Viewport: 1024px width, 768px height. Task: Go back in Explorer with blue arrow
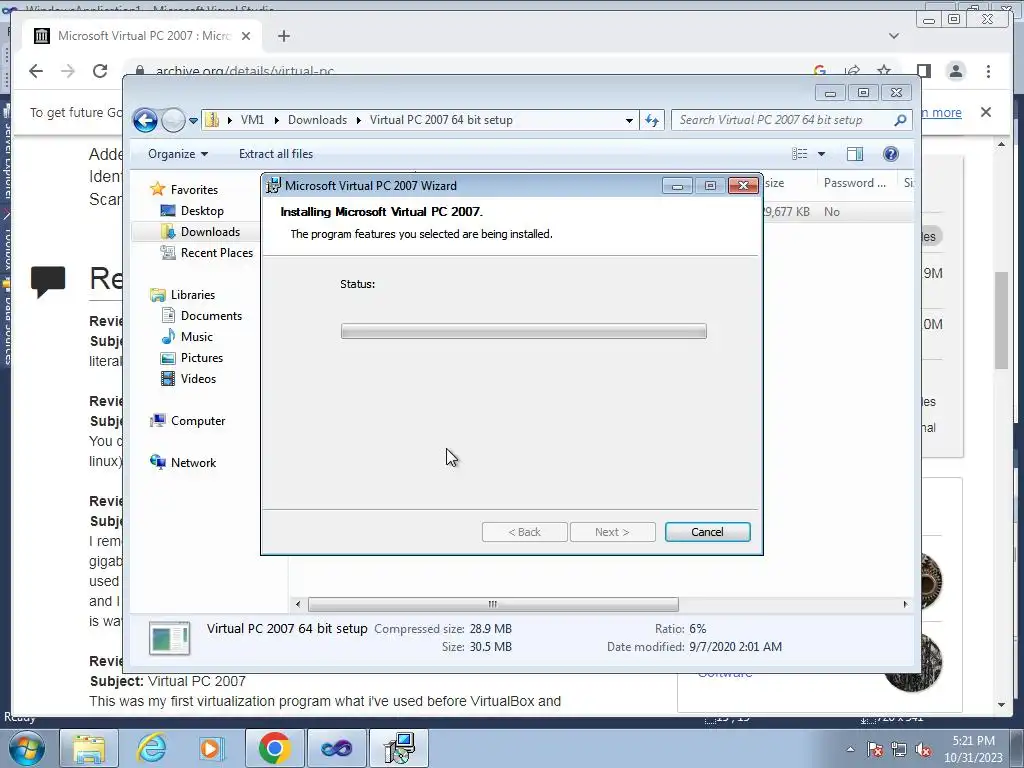point(145,120)
